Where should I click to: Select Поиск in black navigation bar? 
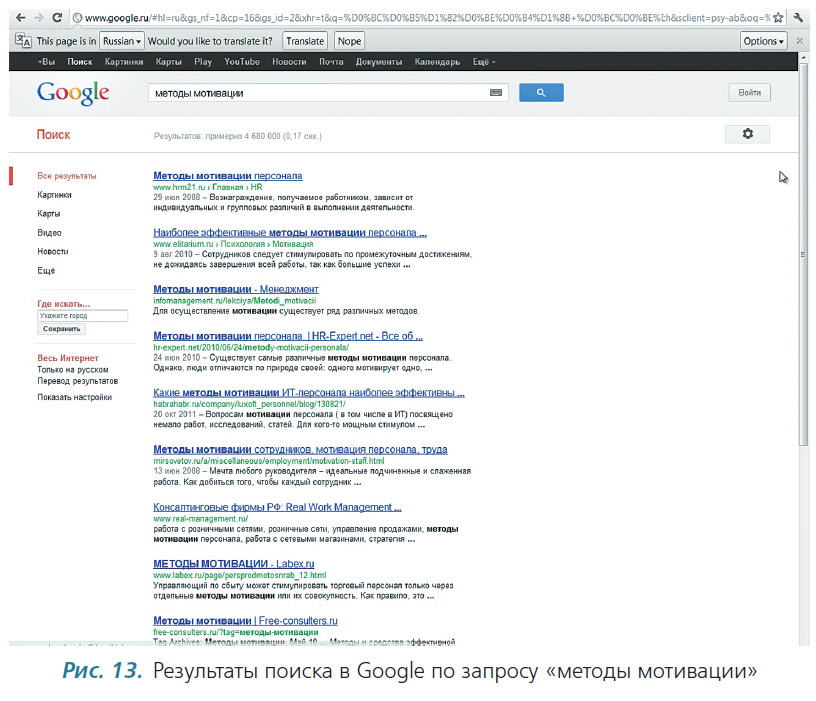pyautogui.click(x=80, y=62)
